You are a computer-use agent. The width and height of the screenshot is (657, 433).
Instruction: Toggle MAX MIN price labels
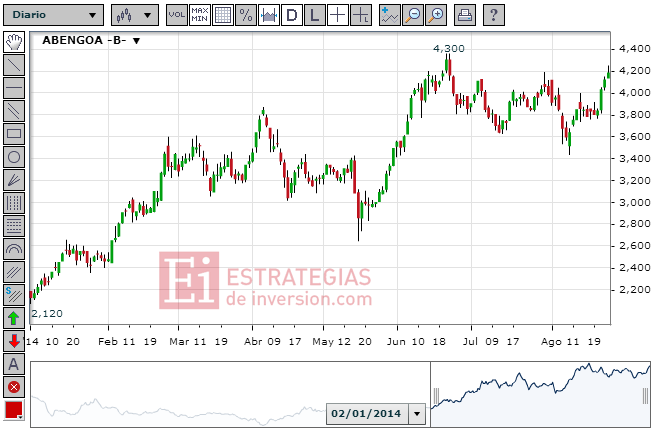pyautogui.click(x=200, y=15)
